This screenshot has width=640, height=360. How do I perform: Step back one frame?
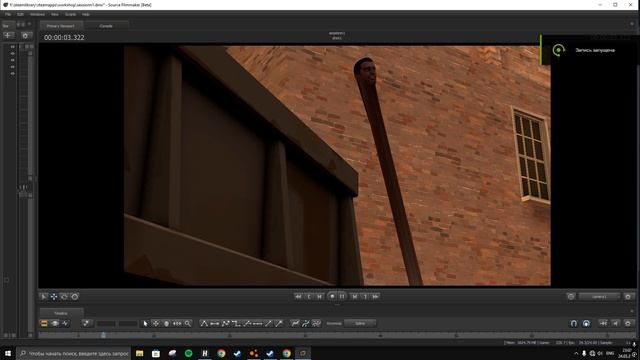point(320,296)
